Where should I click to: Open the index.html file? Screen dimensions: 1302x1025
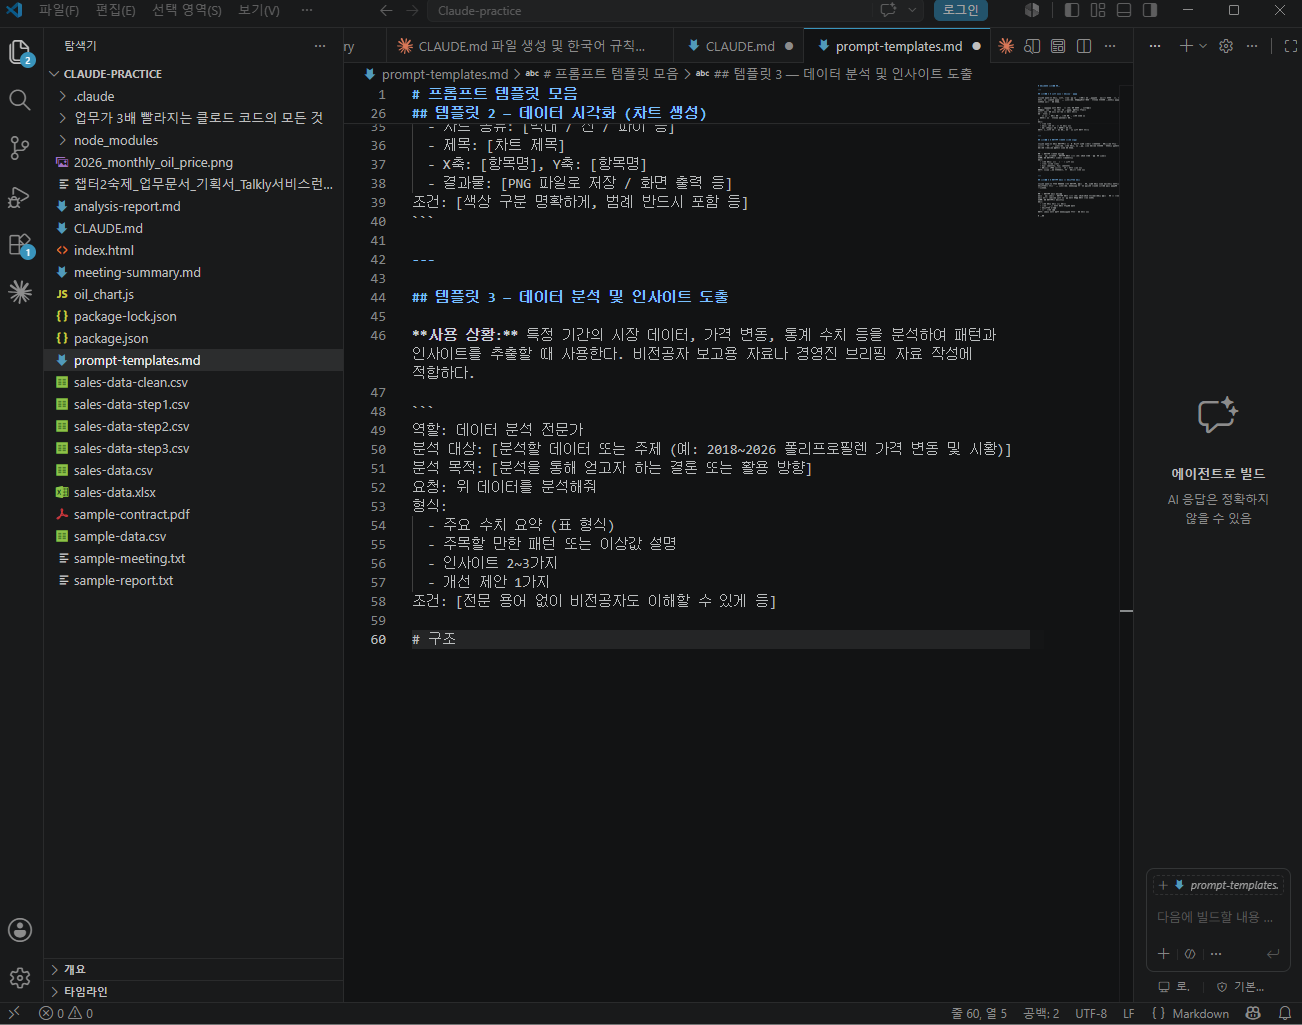coord(193,250)
